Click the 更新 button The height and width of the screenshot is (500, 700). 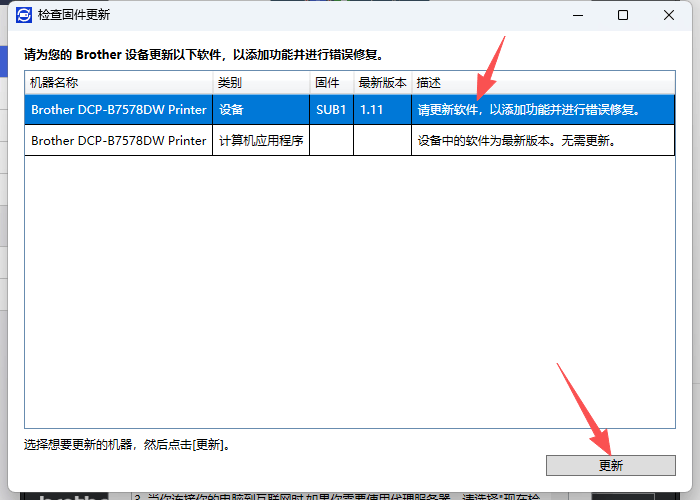pyautogui.click(x=610, y=465)
